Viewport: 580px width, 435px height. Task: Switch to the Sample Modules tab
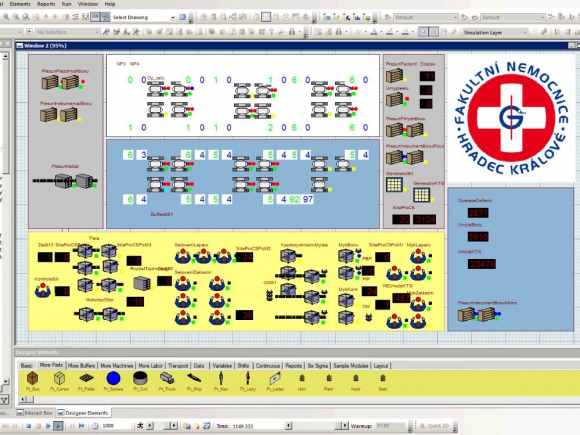(351, 365)
